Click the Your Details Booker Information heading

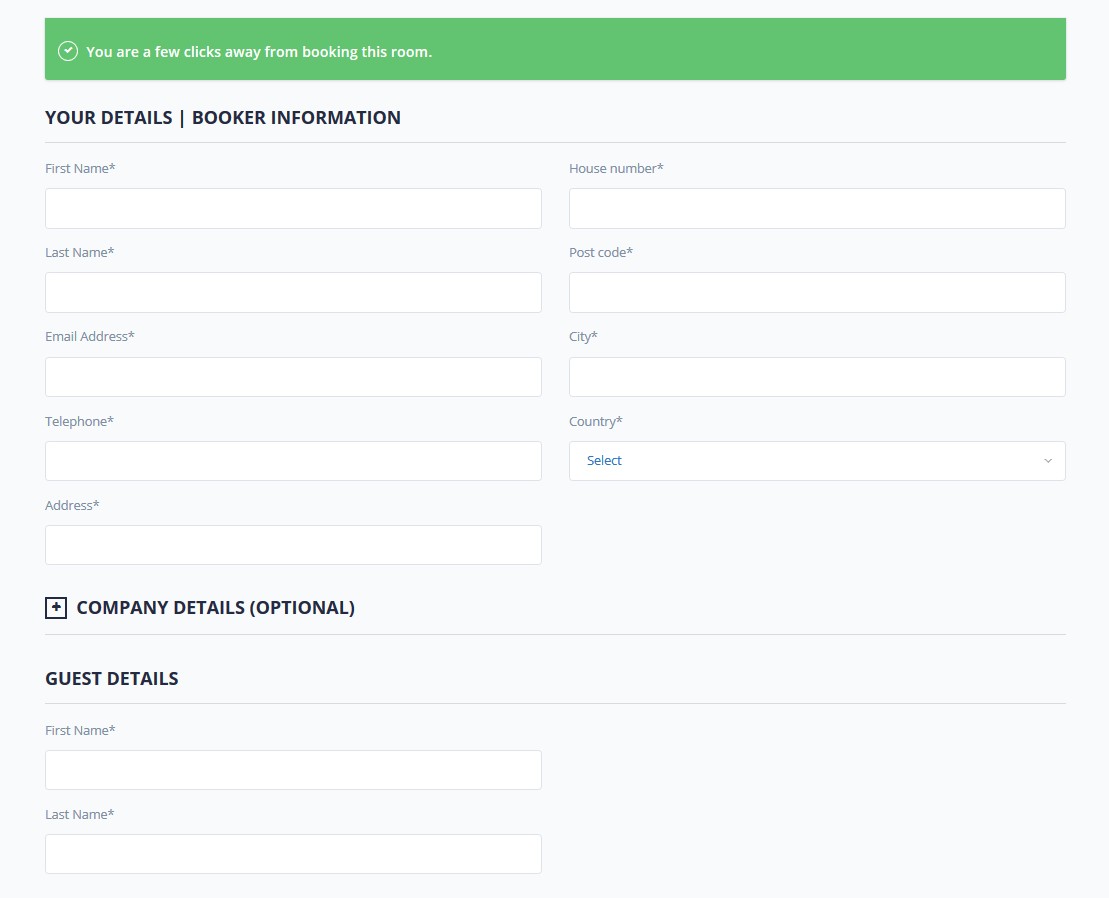(x=222, y=117)
